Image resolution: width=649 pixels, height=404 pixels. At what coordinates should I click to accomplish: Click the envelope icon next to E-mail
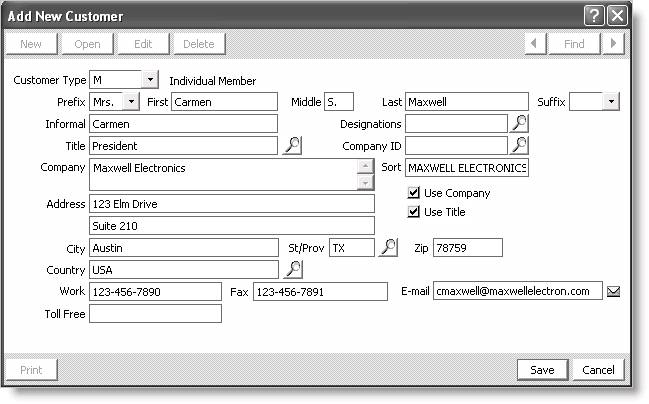click(x=613, y=291)
